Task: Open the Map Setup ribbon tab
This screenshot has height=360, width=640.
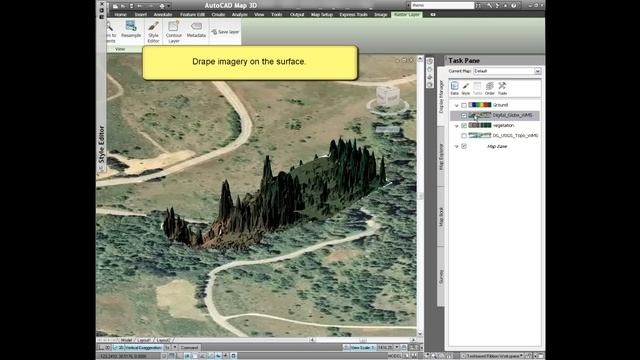Action: 322,15
